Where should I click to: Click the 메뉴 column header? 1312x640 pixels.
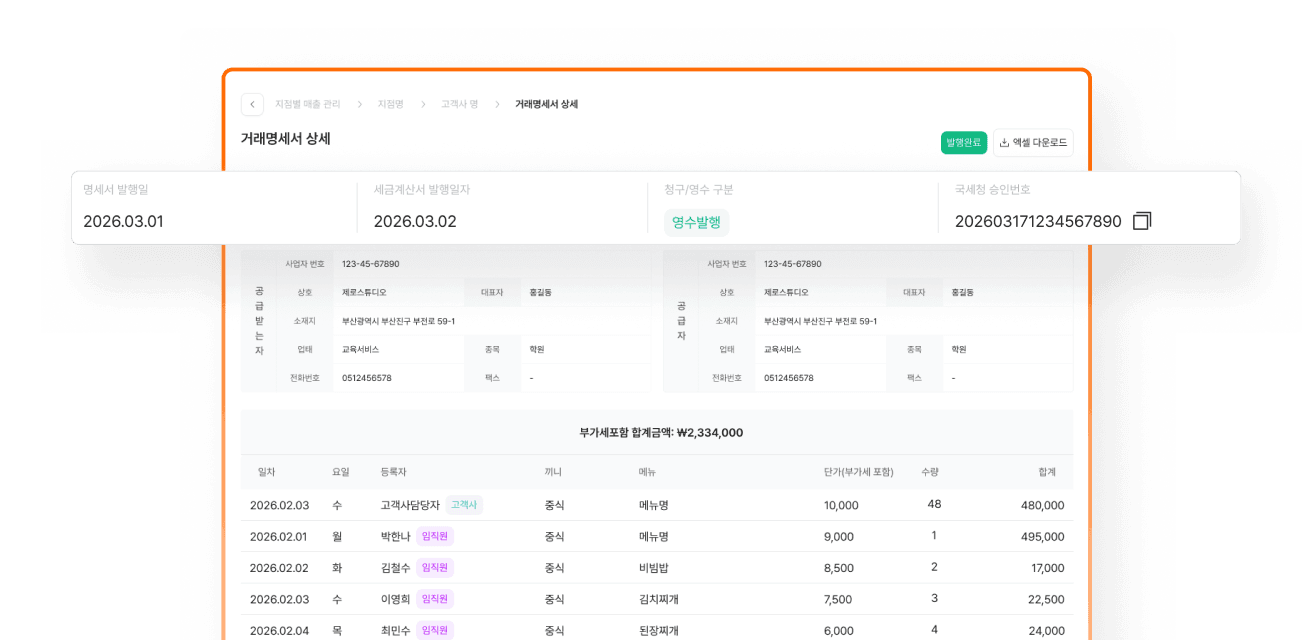[647, 472]
